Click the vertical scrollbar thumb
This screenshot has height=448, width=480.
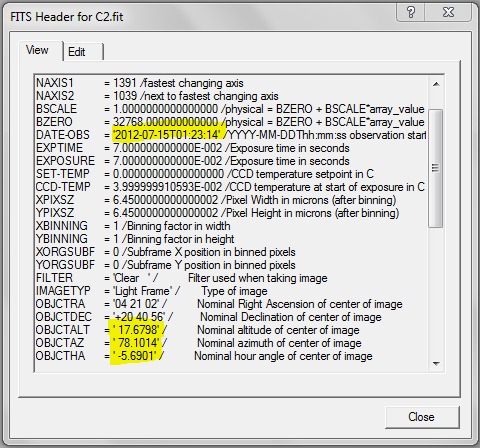click(436, 168)
